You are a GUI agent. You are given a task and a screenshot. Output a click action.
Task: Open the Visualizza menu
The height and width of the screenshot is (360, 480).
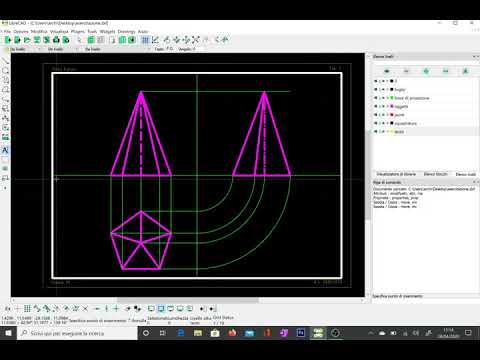tap(59, 32)
